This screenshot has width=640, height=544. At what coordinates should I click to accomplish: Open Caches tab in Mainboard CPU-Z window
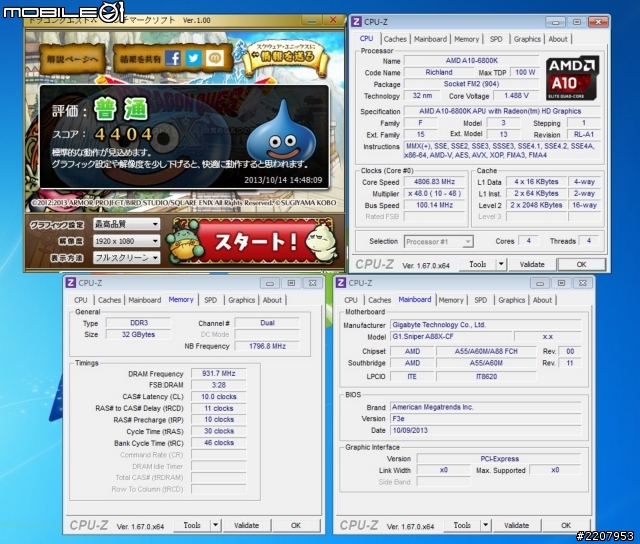[380, 300]
